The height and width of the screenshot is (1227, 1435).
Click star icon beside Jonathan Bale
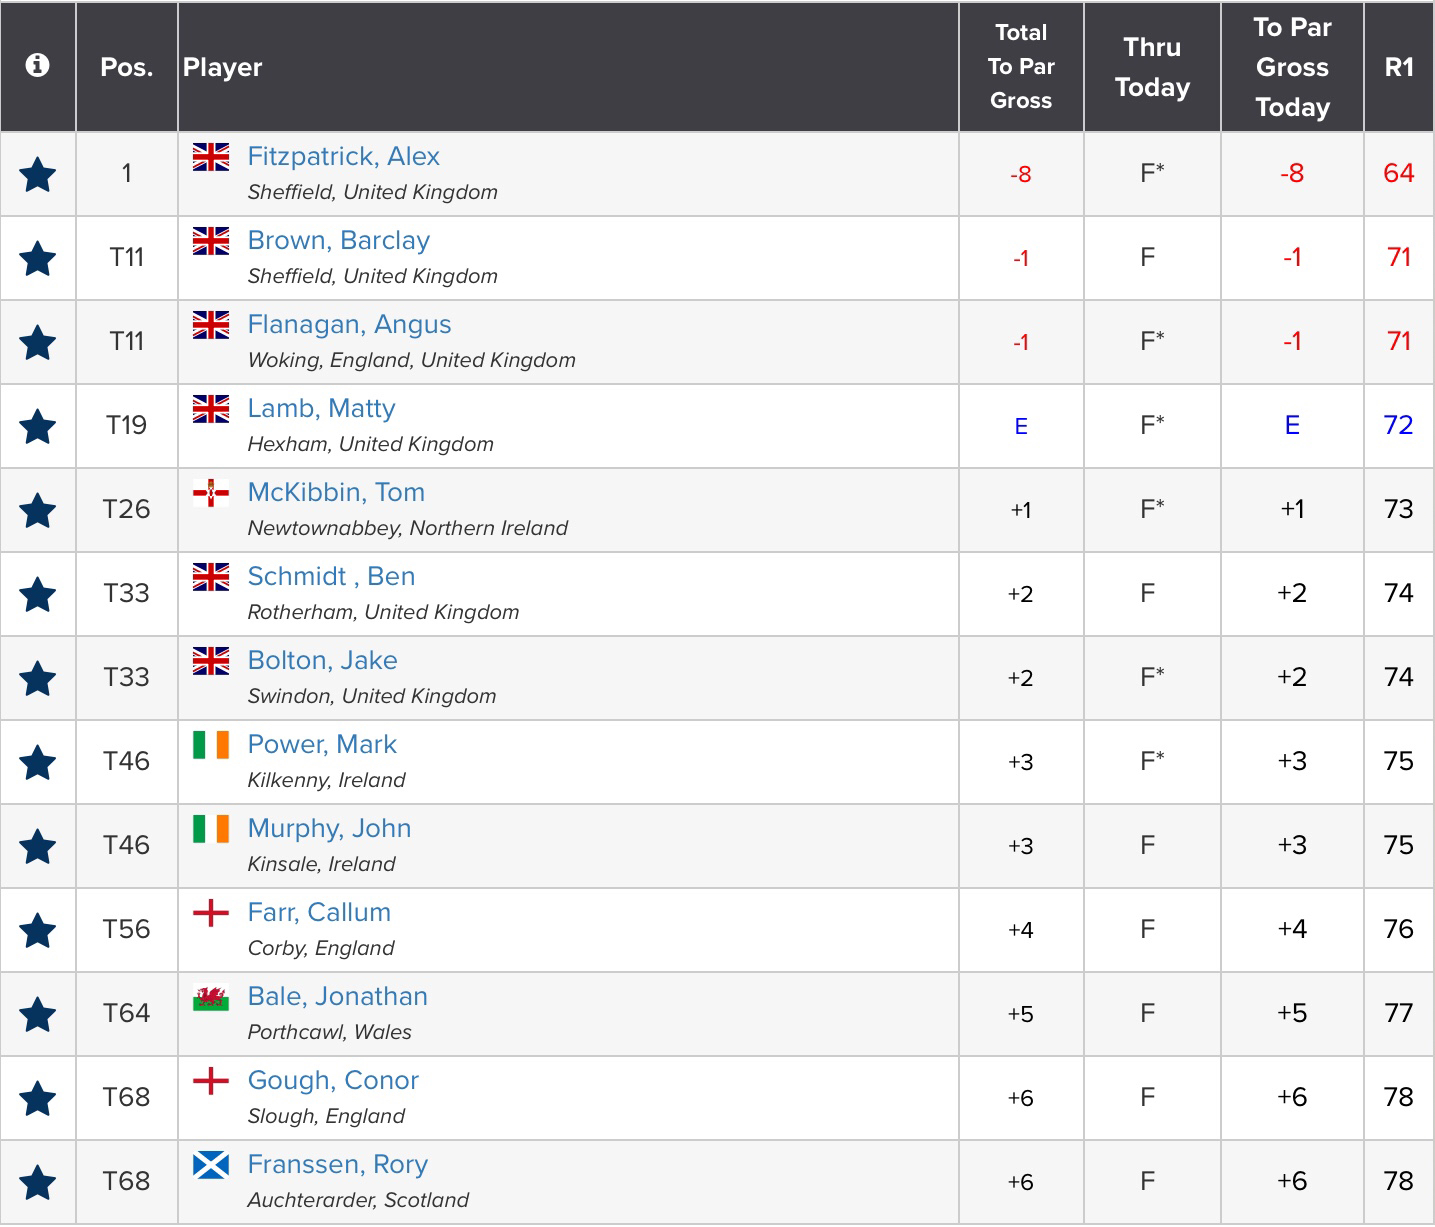click(x=38, y=1015)
